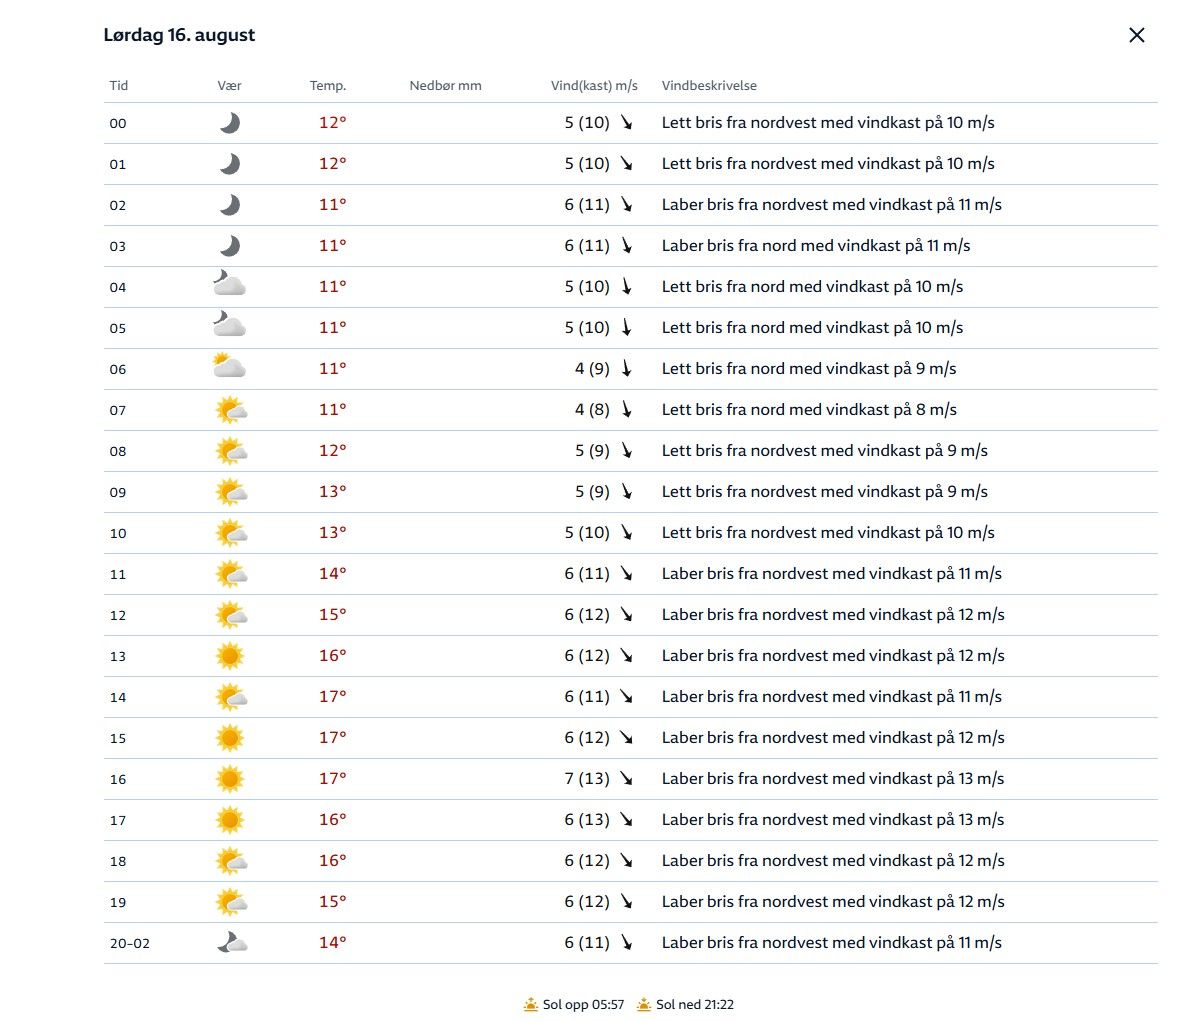Close the Lørdag 16. august forecast dialog
This screenshot has height=1021, width=1182.
[1136, 35]
